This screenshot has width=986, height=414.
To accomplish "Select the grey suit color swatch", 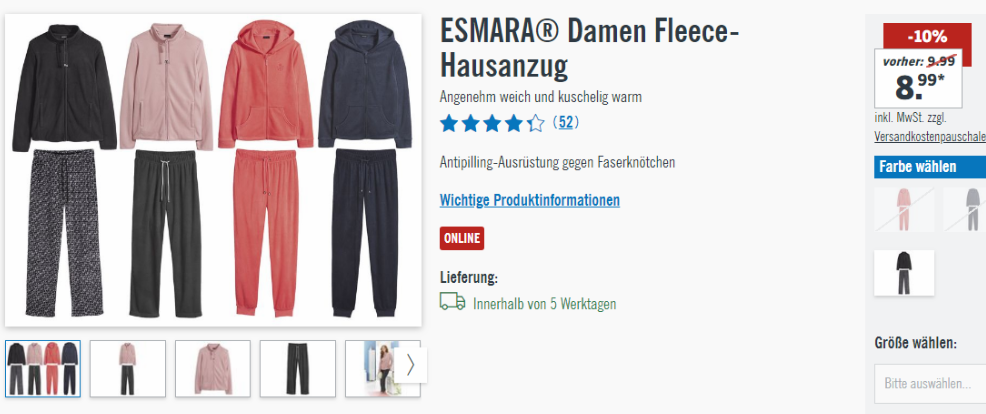I will (x=967, y=210).
